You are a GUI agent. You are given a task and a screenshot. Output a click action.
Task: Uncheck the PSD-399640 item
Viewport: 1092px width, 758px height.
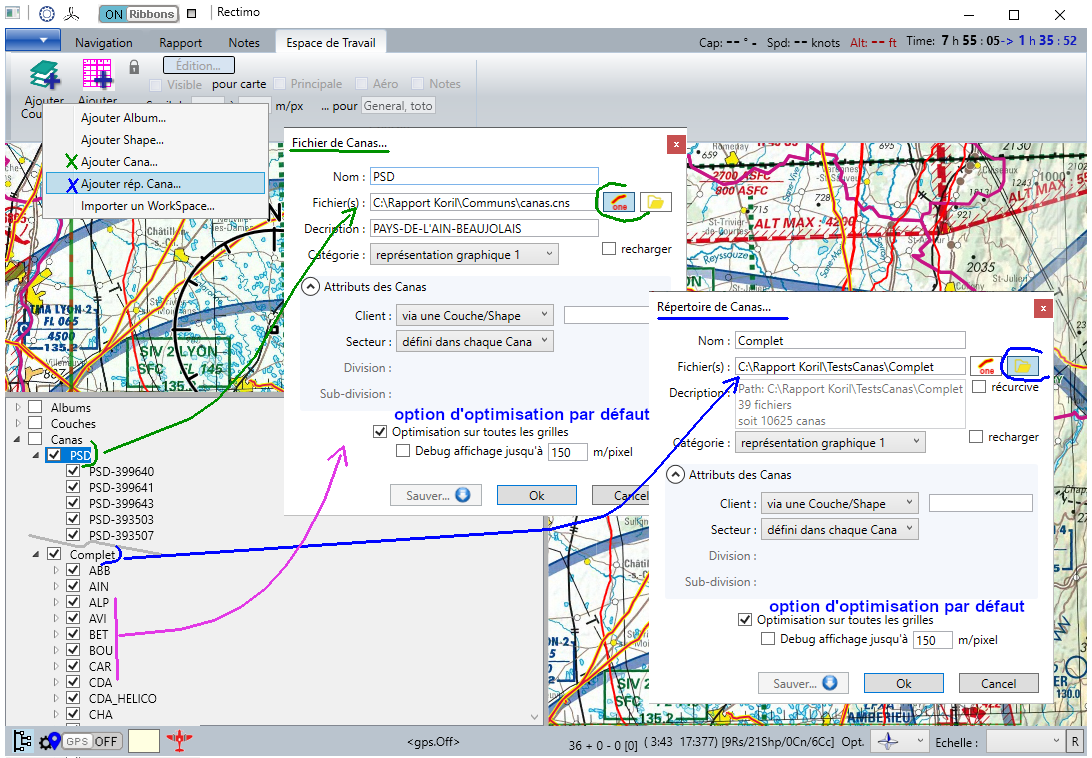(73, 471)
